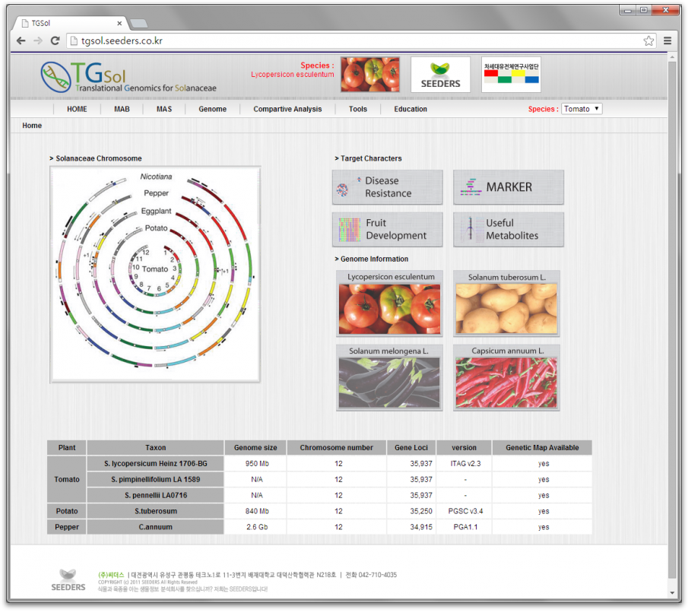Click the SEEDERS logo in header
Image resolution: width=688 pixels, height=611 pixels.
440,75
